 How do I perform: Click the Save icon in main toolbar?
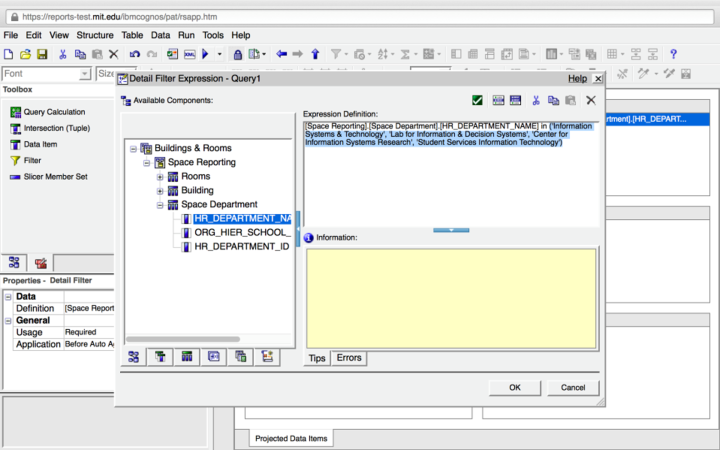click(42, 54)
